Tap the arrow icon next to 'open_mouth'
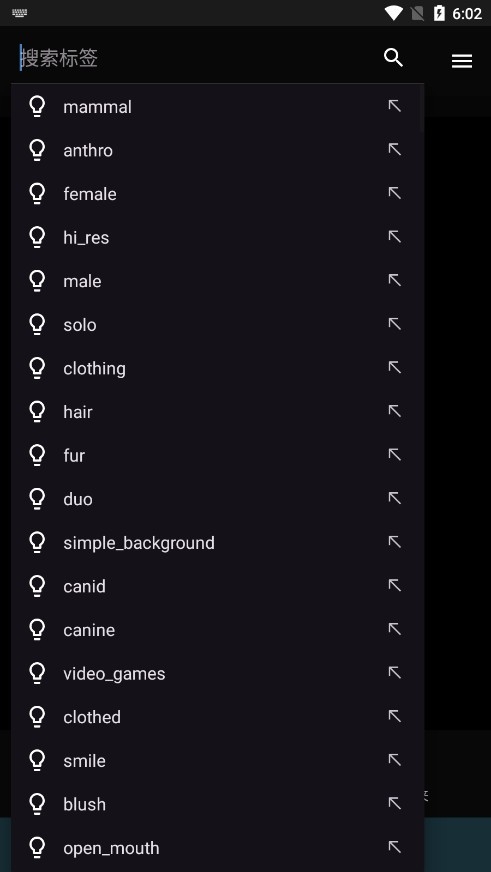Viewport: 491px width, 872px height. click(x=394, y=847)
